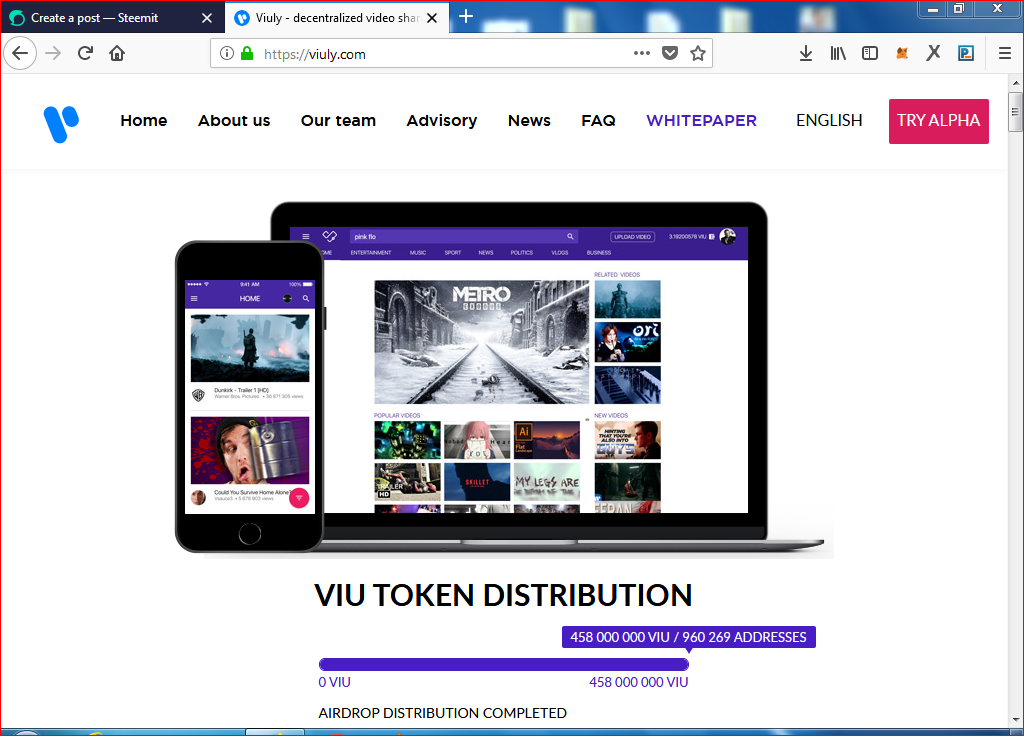Open the Home nav link
The width and height of the screenshot is (1024, 736).
click(144, 121)
